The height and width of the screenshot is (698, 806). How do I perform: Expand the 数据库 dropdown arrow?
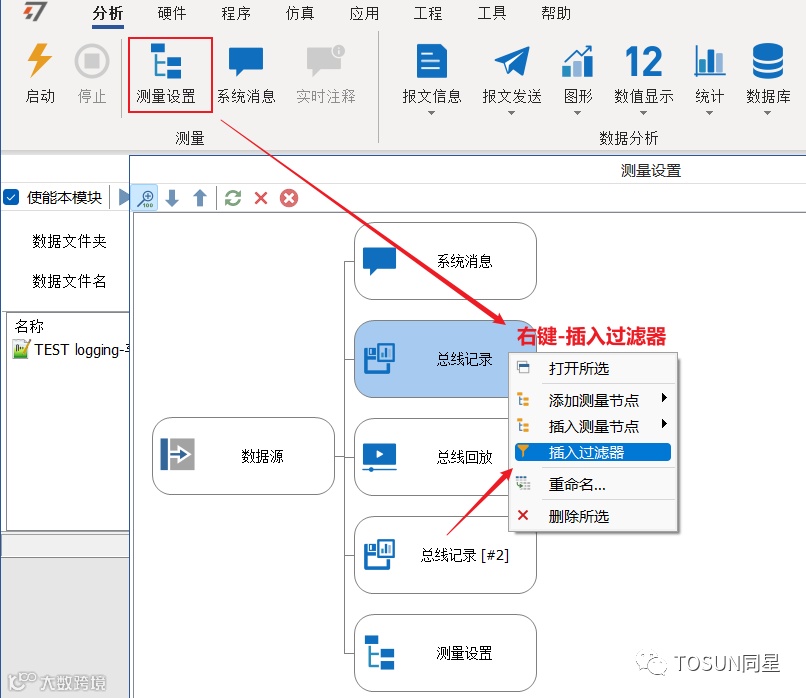click(767, 113)
